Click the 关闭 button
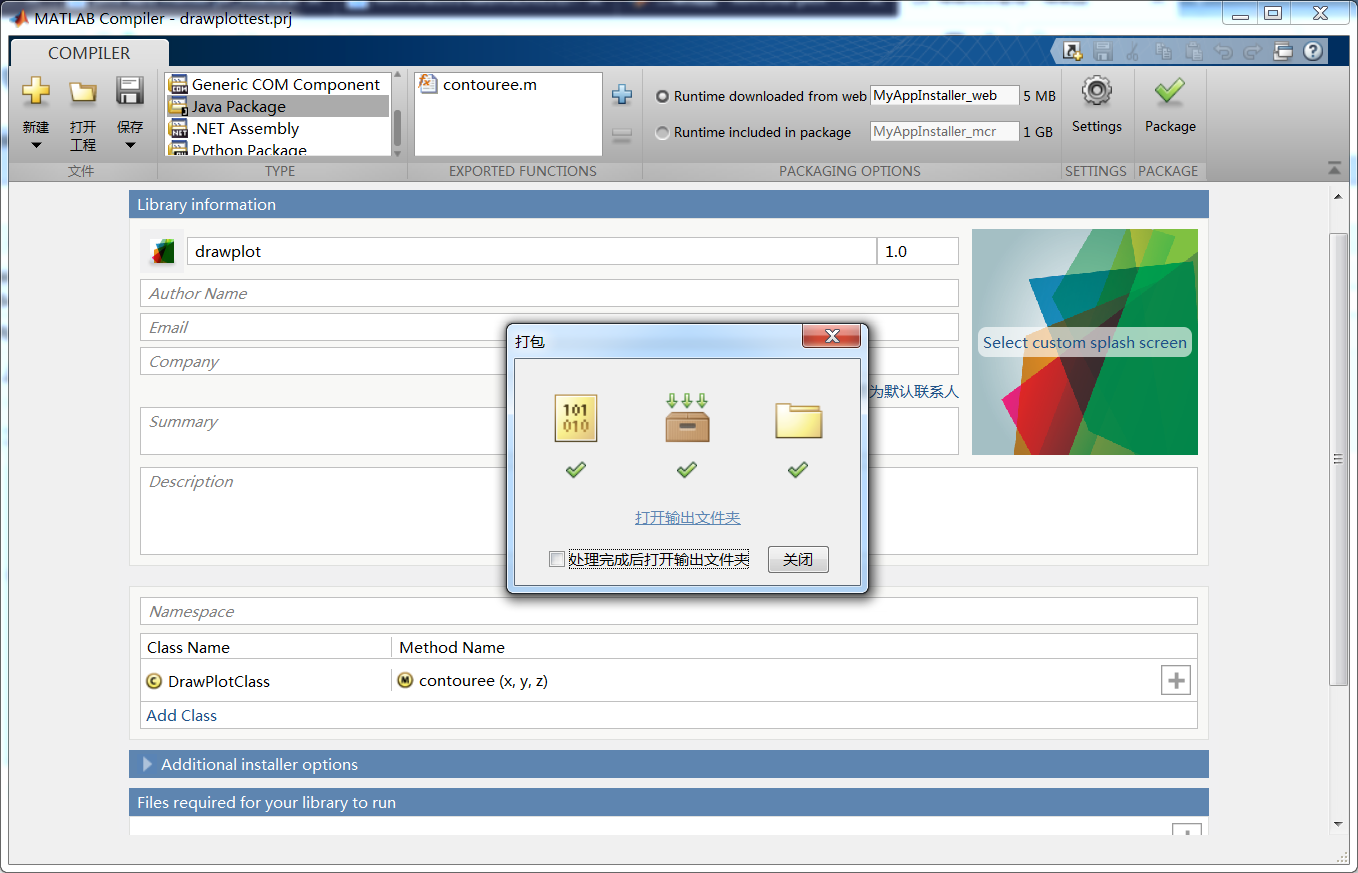This screenshot has height=873, width=1358. [798, 559]
